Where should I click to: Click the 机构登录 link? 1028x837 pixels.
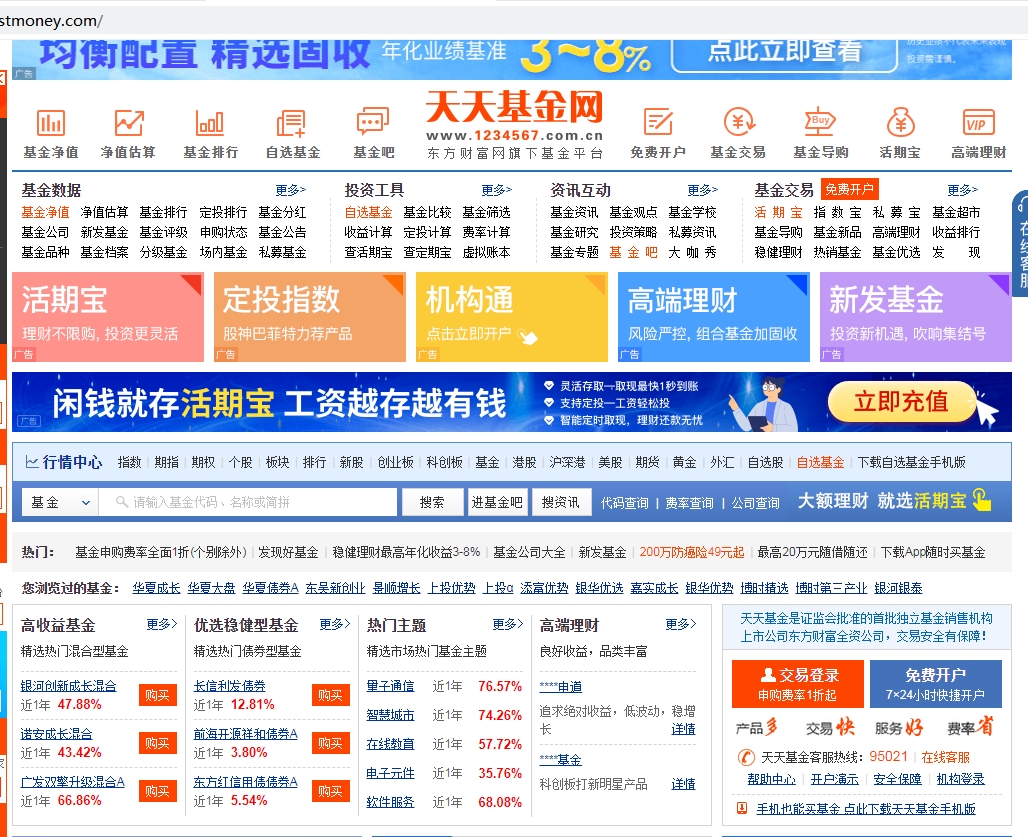(x=960, y=779)
